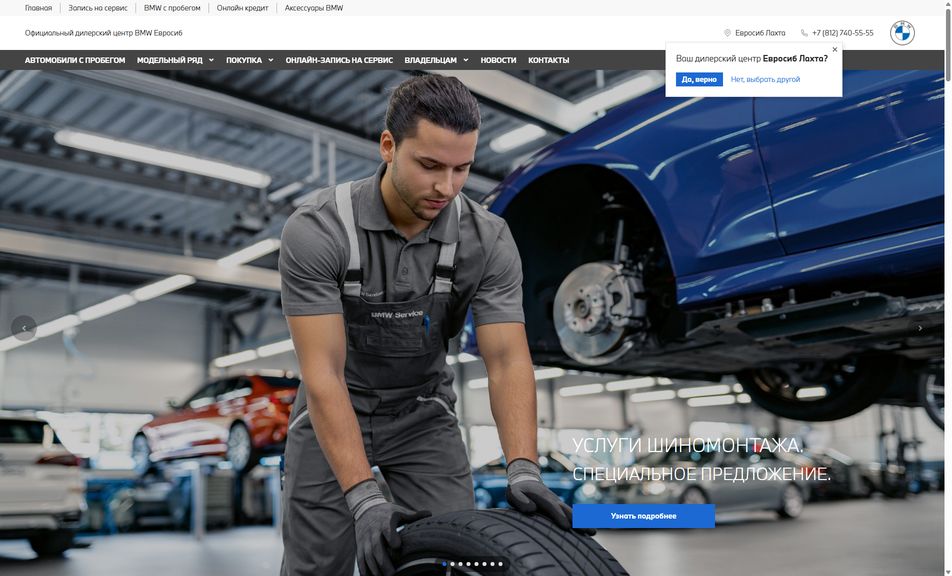Choose Нет, выбрать другой in the popup
Viewport: 952px width, 576px height.
[765, 80]
